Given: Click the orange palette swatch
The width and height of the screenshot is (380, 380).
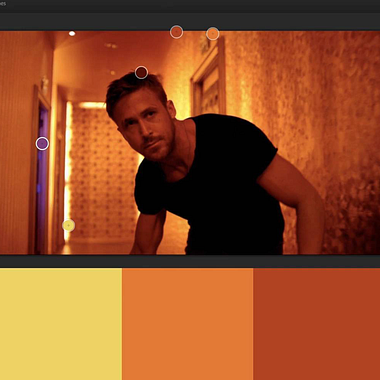Looking at the screenshot, I should point(188,324).
